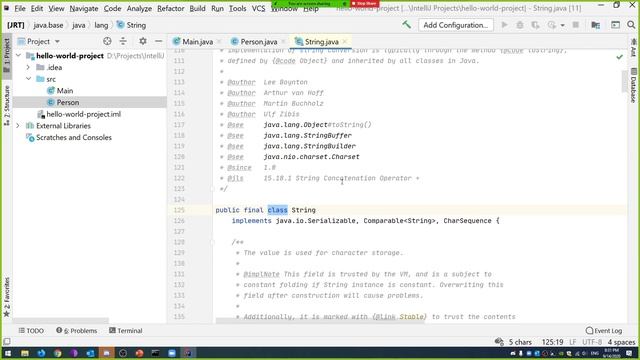Expand External Libraries node
This screenshot has height=360, width=640.
(18, 126)
